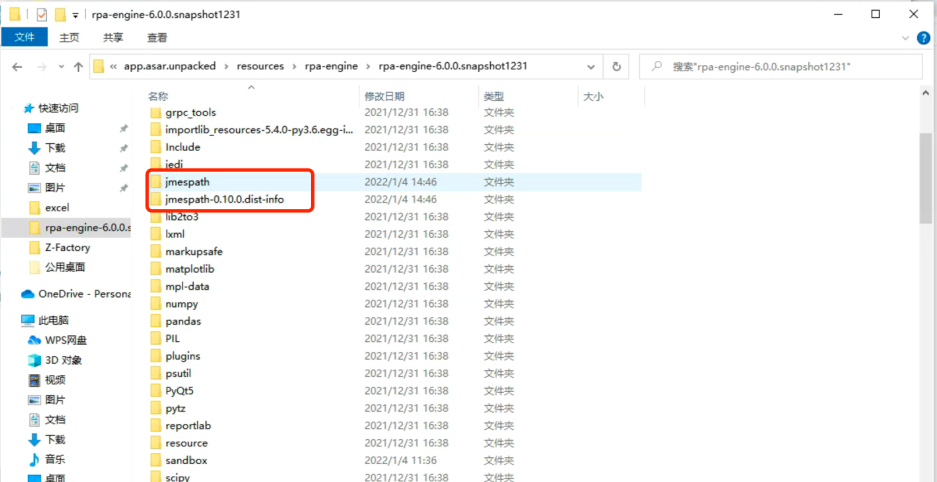This screenshot has width=937, height=482.
Task: Click the properties checkmark icon in title bar
Action: [x=41, y=14]
